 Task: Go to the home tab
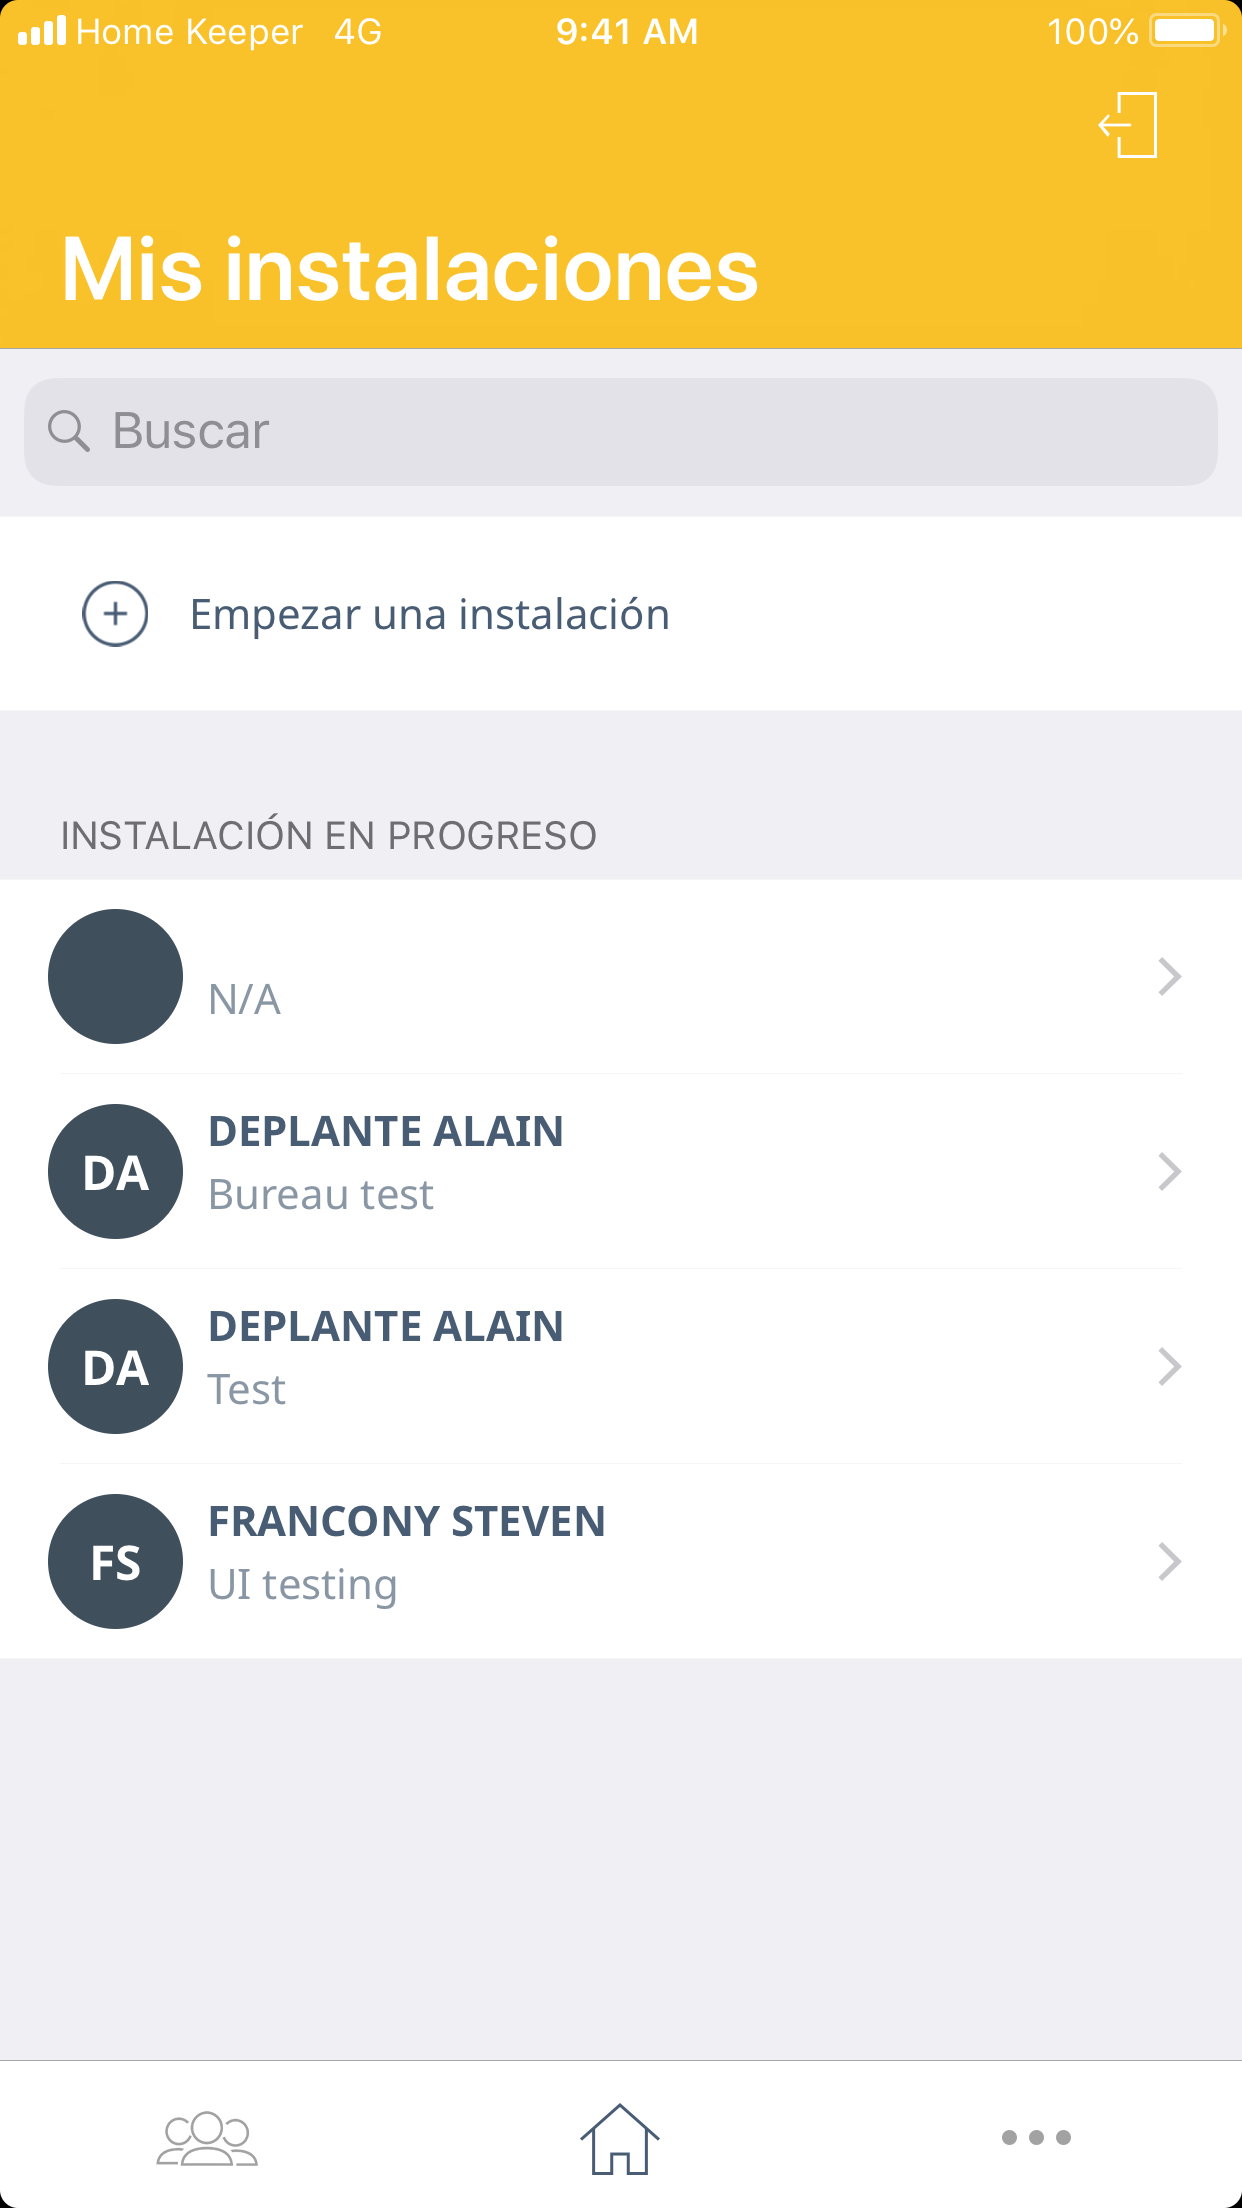tap(620, 2138)
